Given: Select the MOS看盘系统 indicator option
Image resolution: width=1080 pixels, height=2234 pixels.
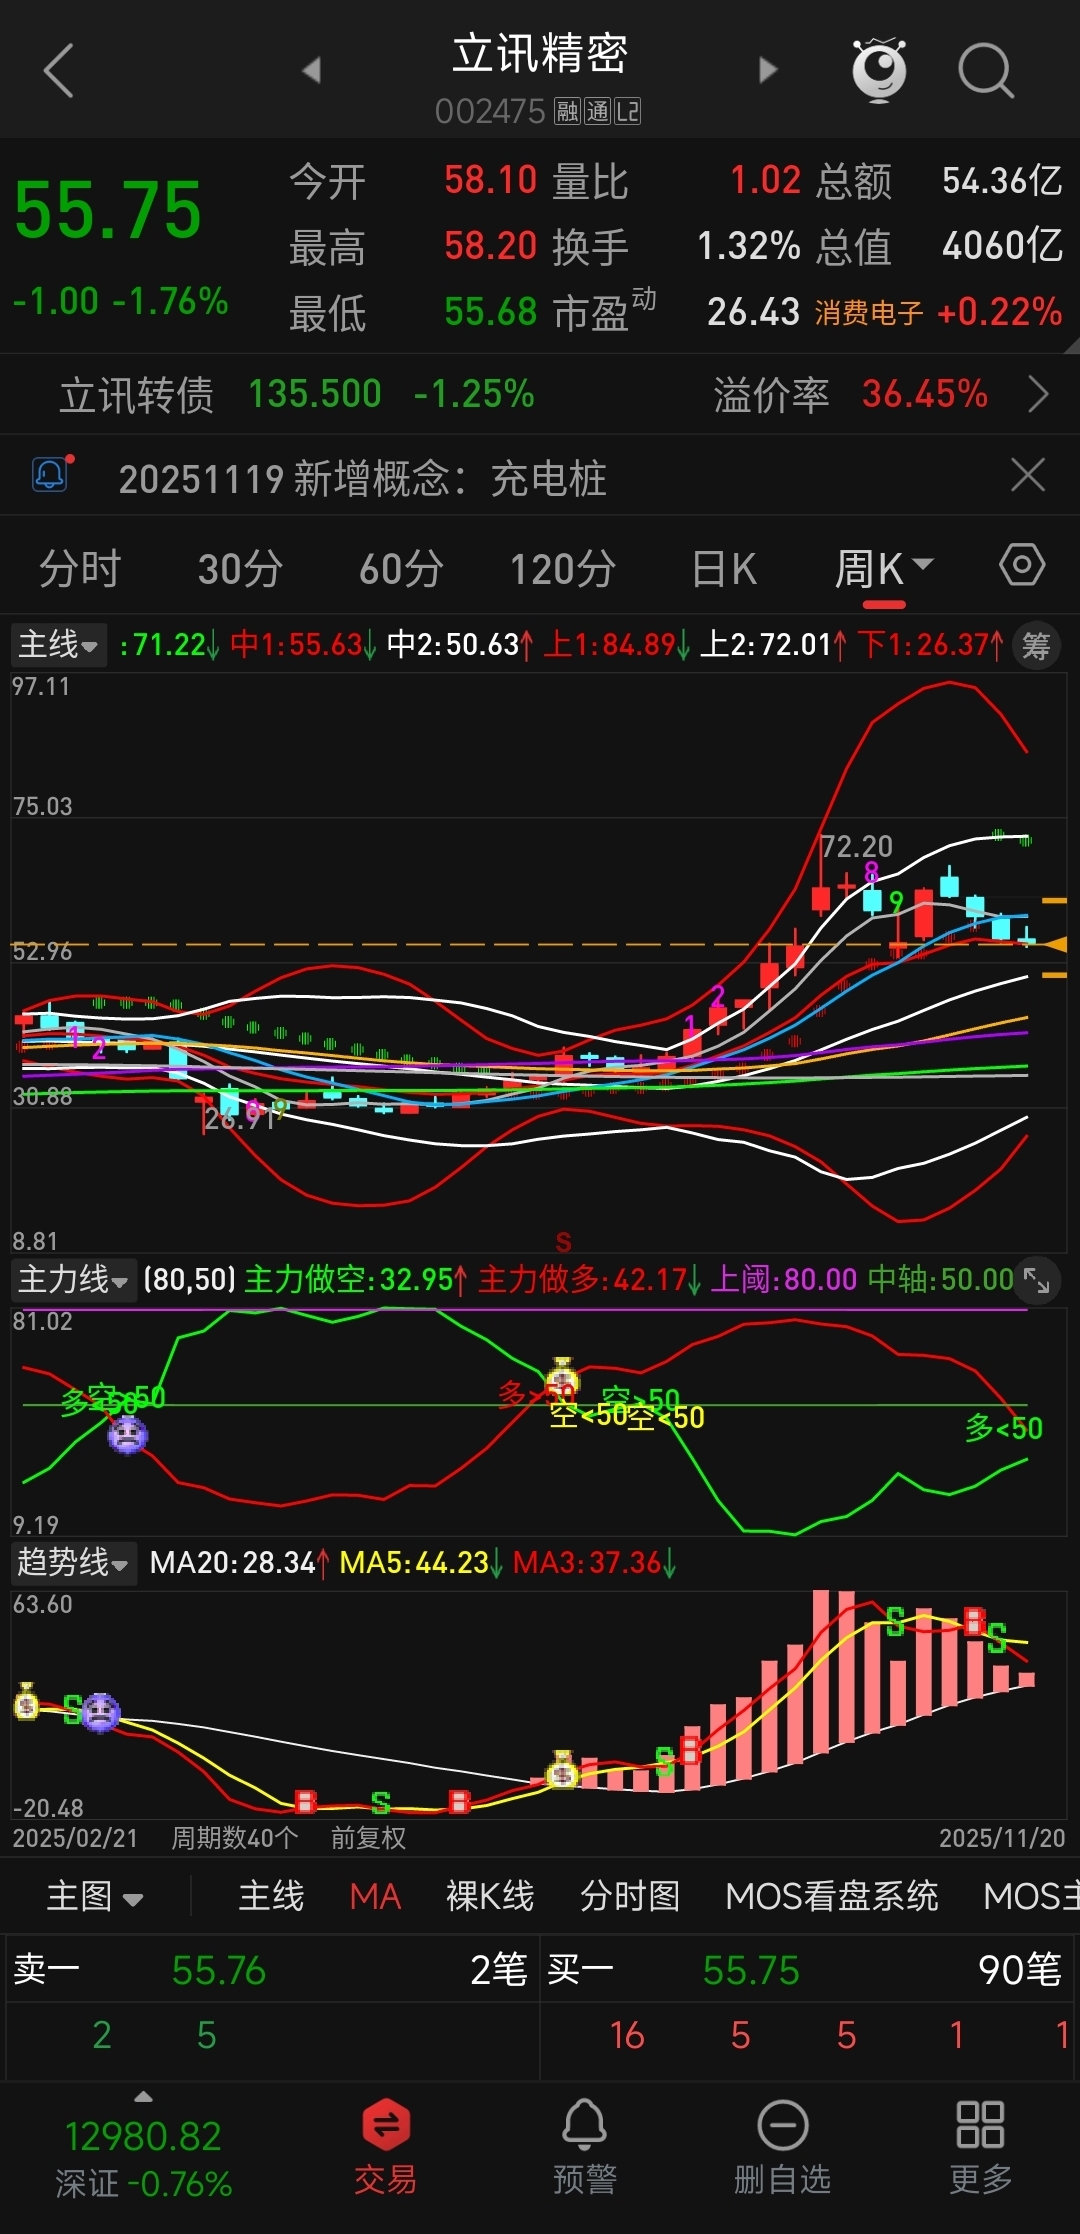Looking at the screenshot, I should [x=832, y=1896].
